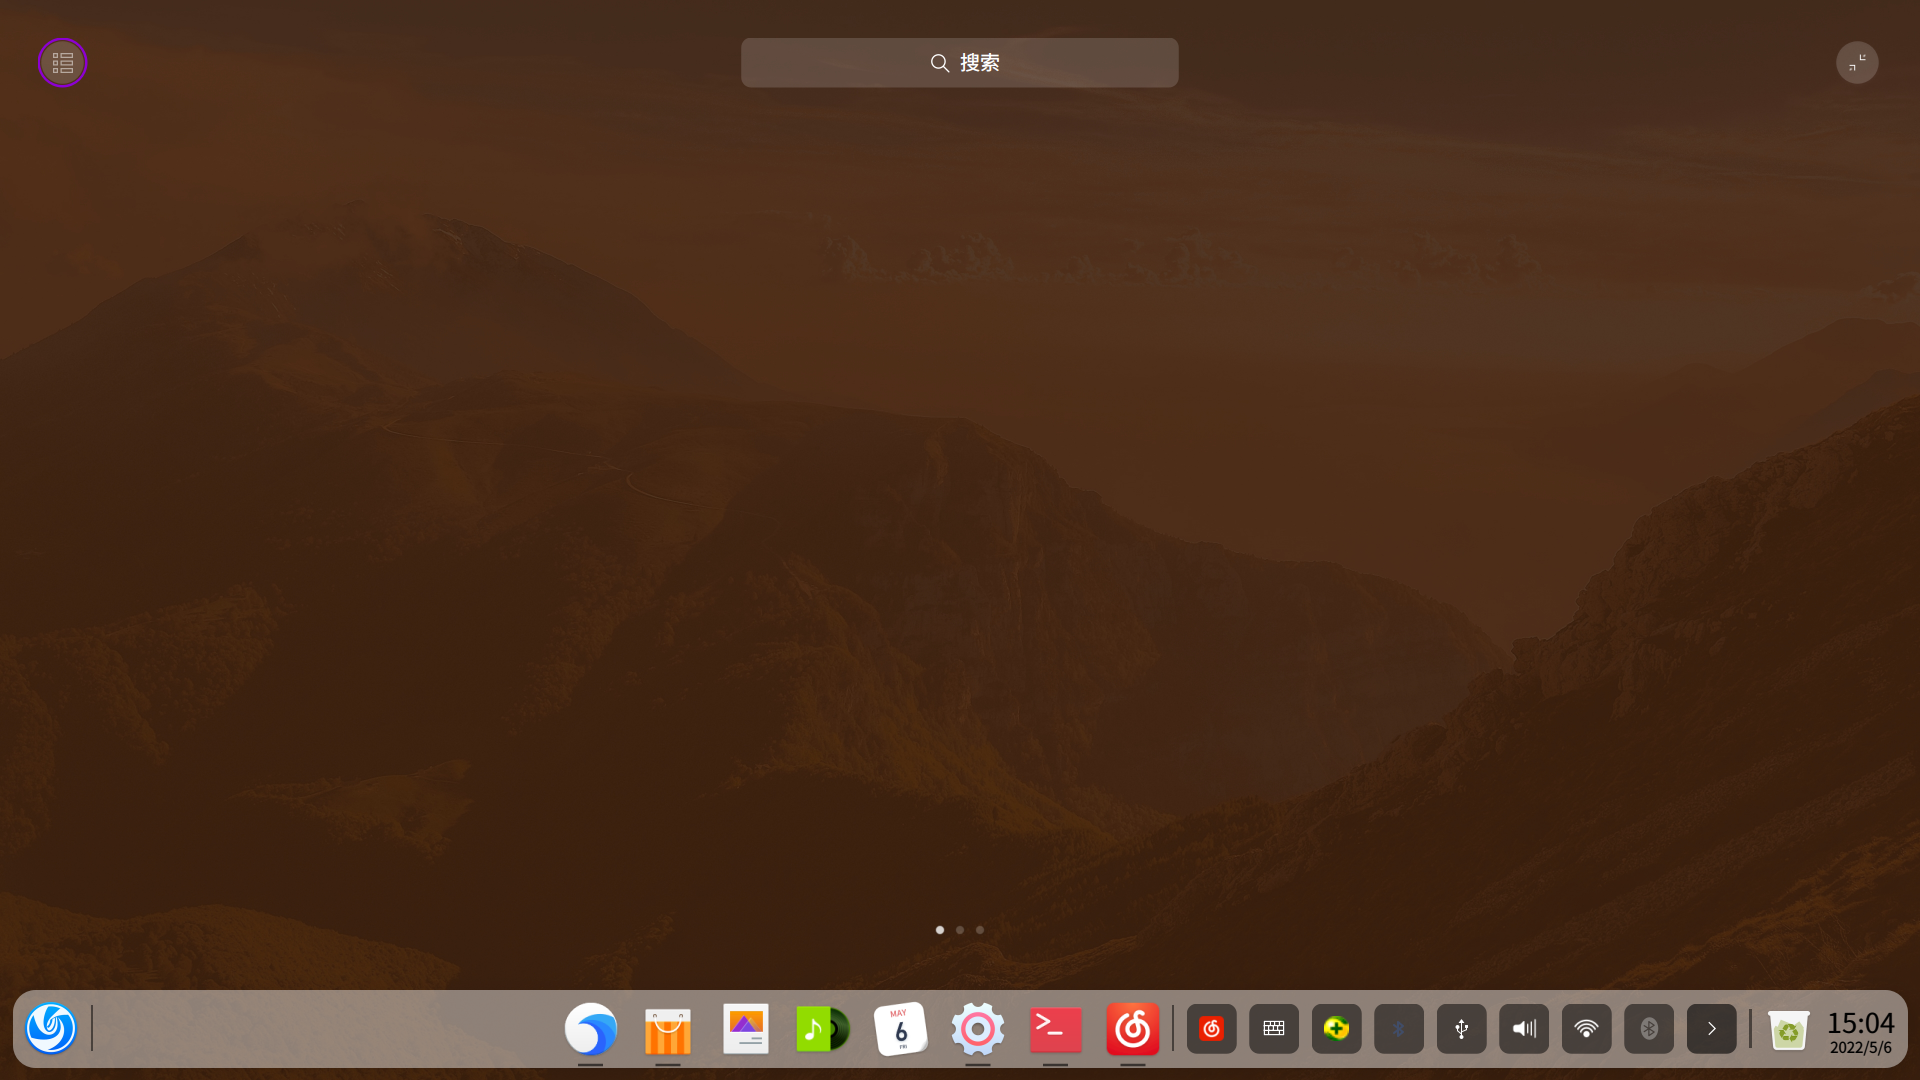Image resolution: width=1920 pixels, height=1080 pixels.
Task: Open the image viewer dock icon
Action: (x=746, y=1029)
